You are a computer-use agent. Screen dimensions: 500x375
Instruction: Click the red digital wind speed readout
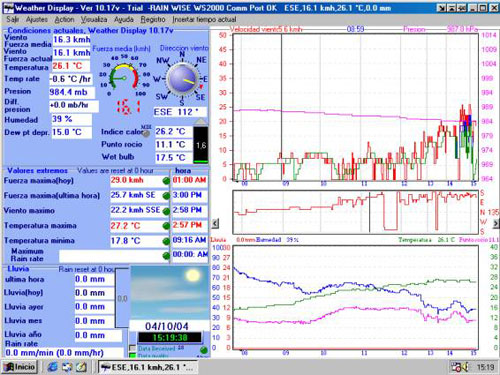pos(128,107)
